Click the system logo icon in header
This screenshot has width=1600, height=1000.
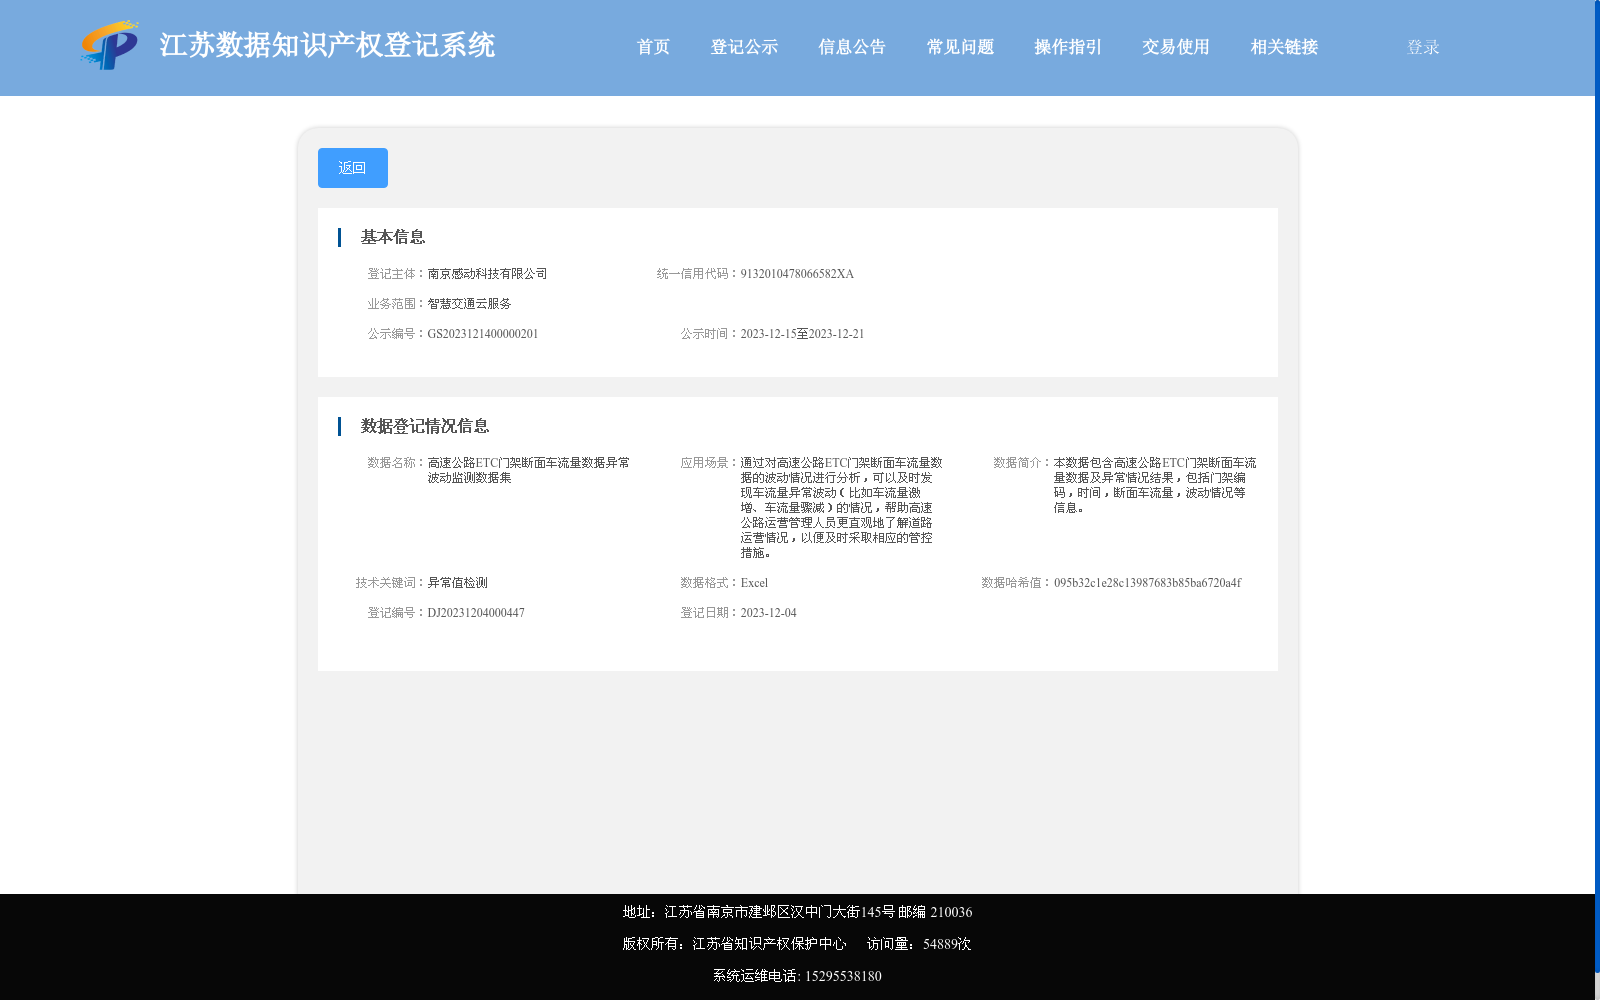tap(110, 45)
